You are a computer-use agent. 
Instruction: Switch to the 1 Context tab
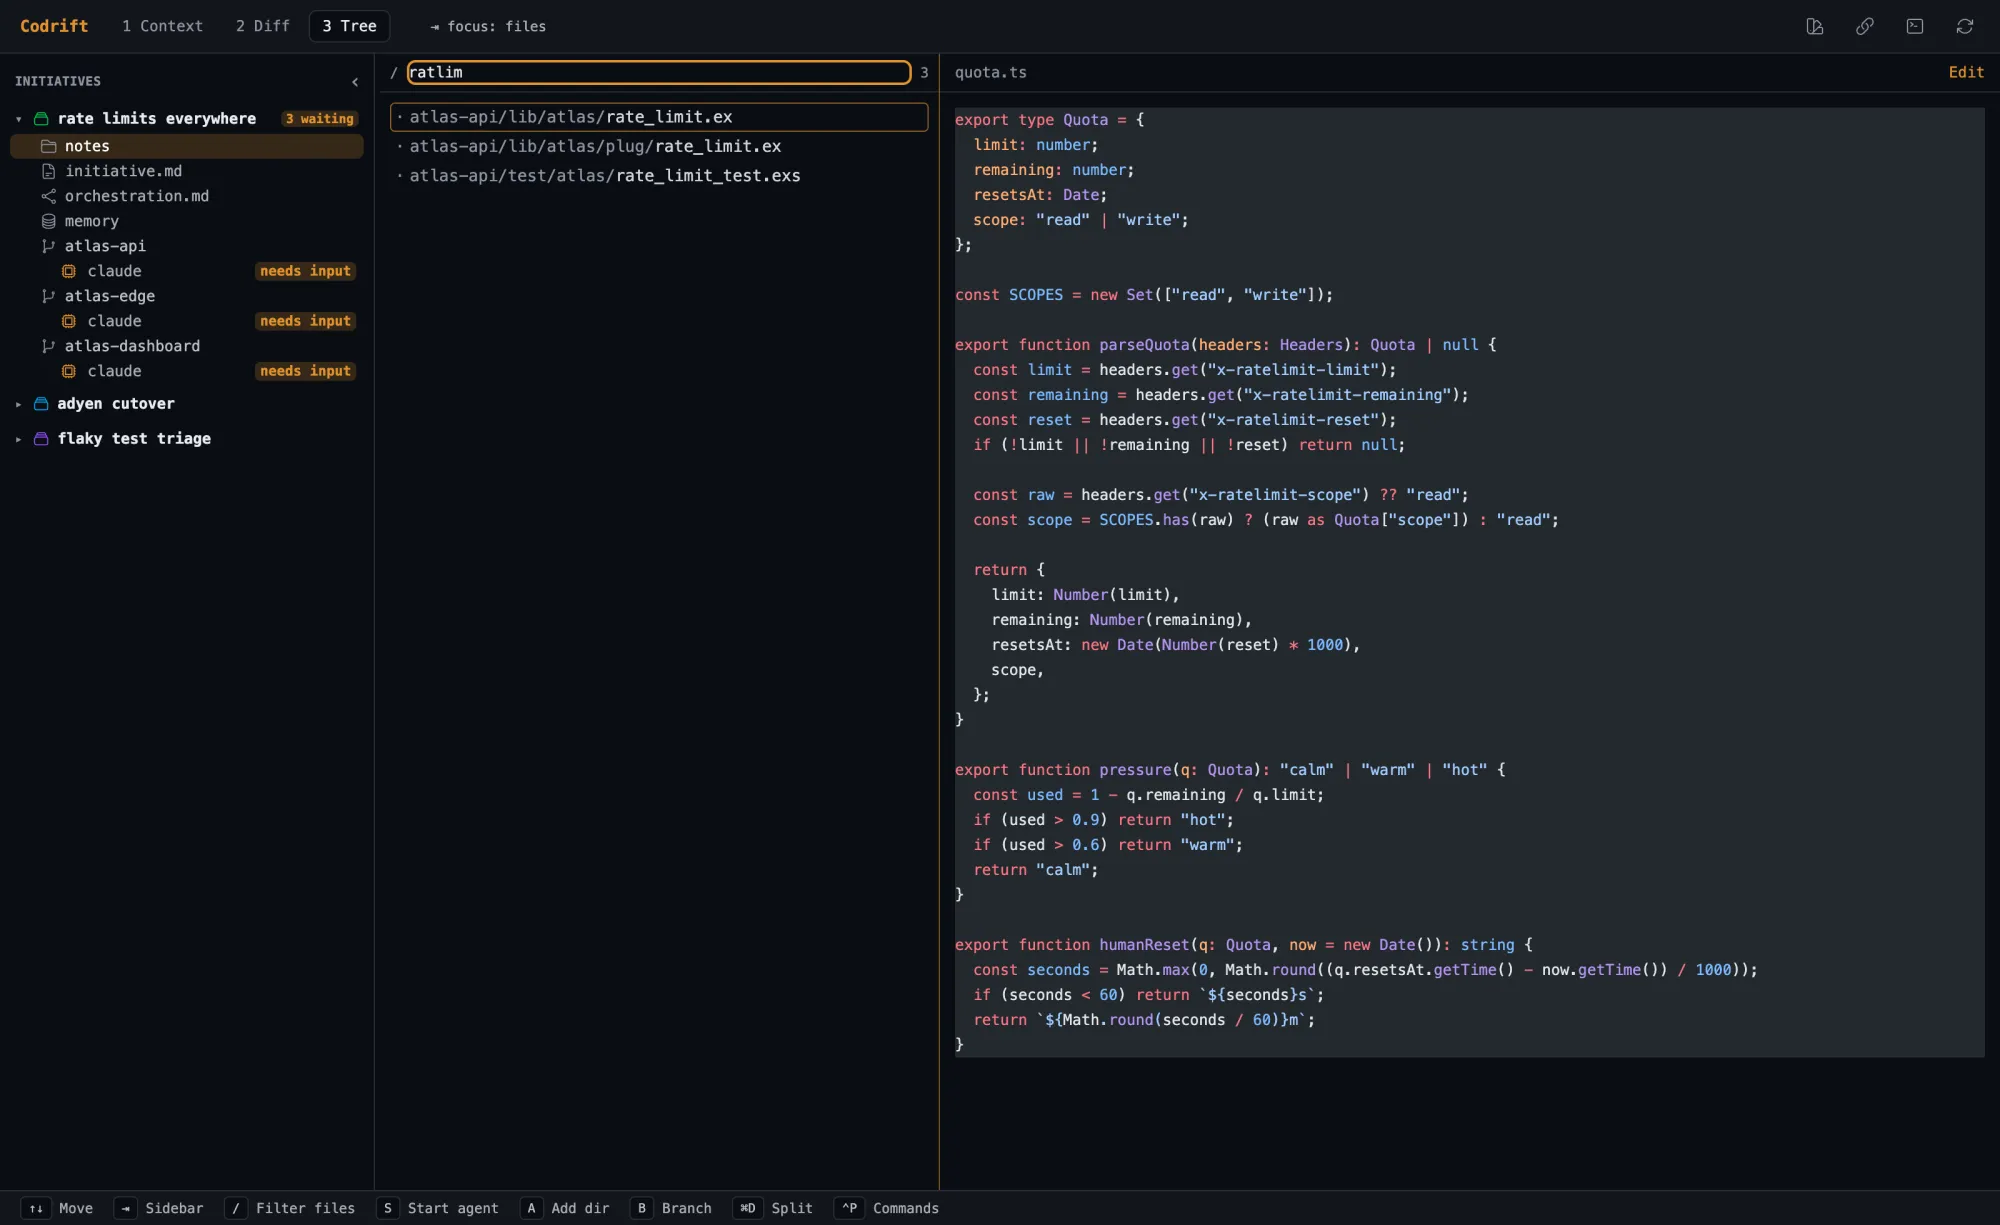click(x=162, y=26)
